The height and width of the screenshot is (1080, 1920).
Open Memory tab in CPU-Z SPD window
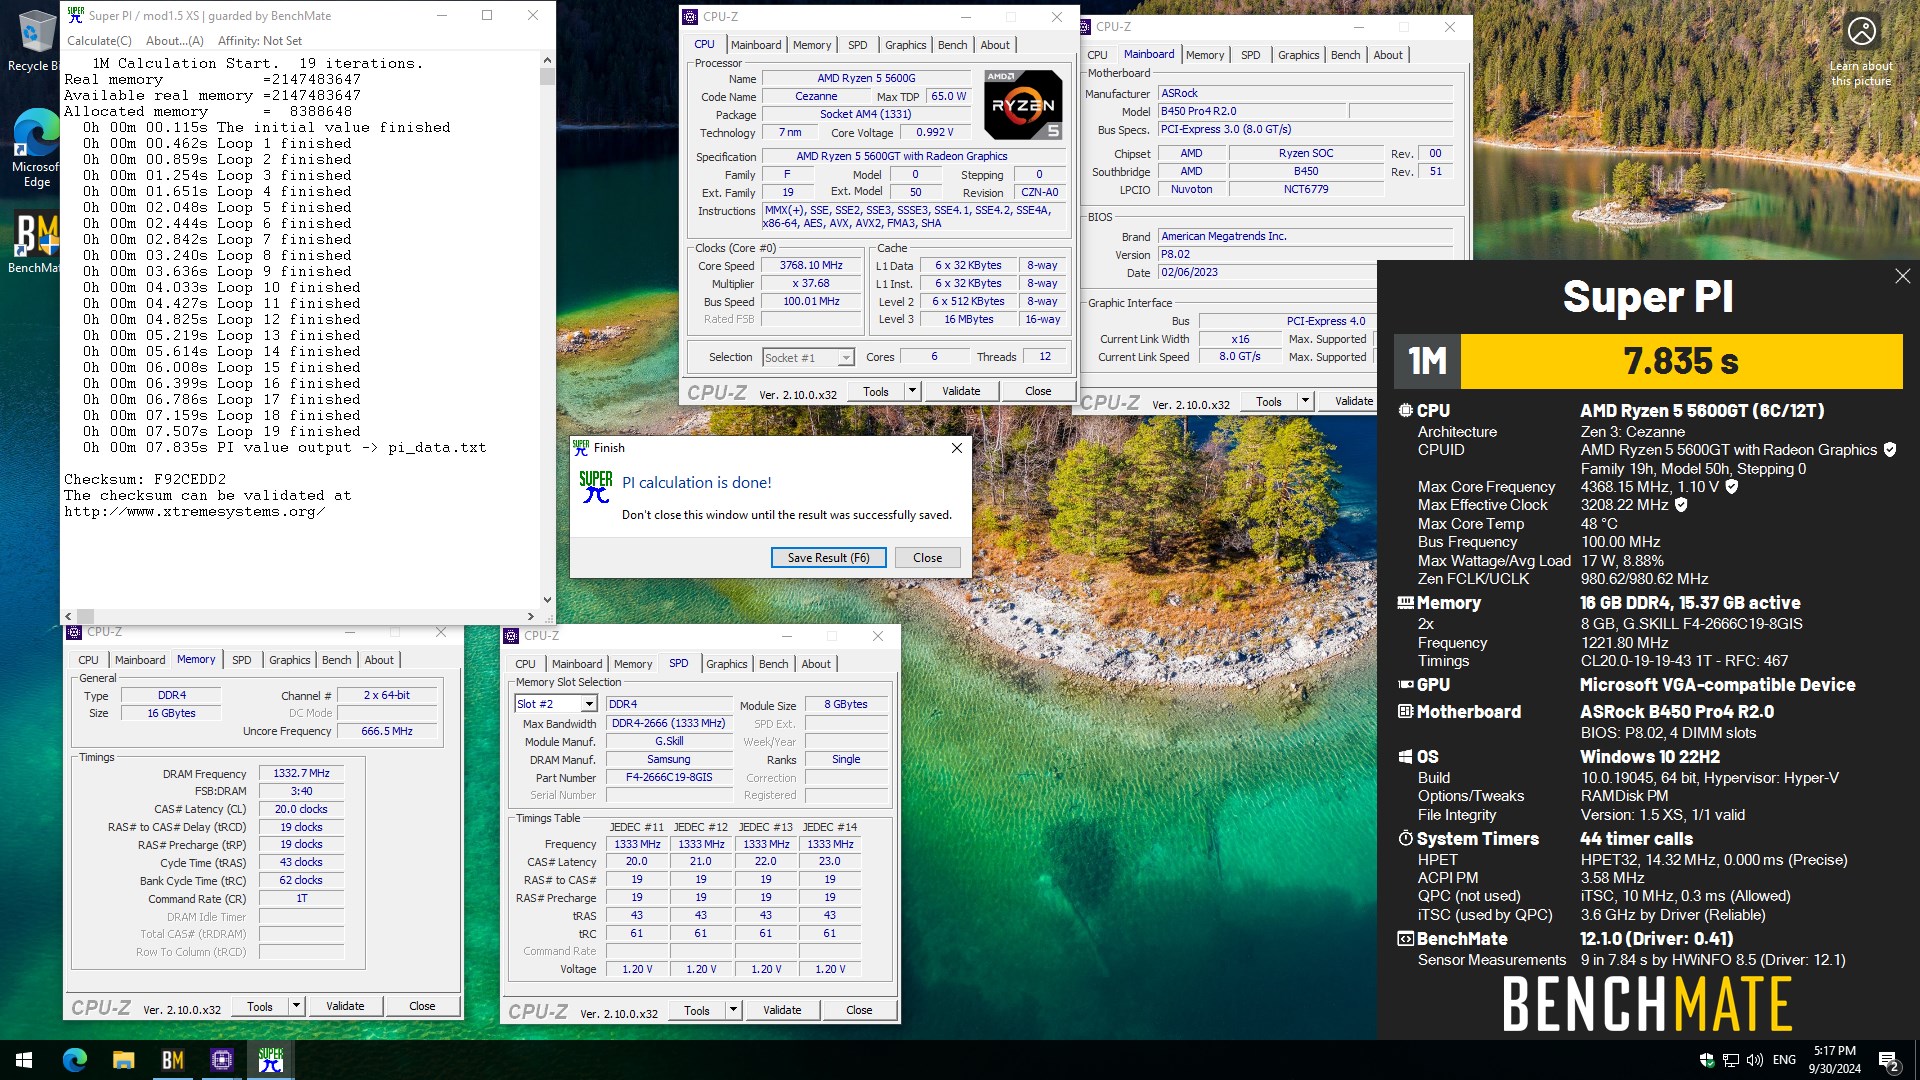point(632,664)
